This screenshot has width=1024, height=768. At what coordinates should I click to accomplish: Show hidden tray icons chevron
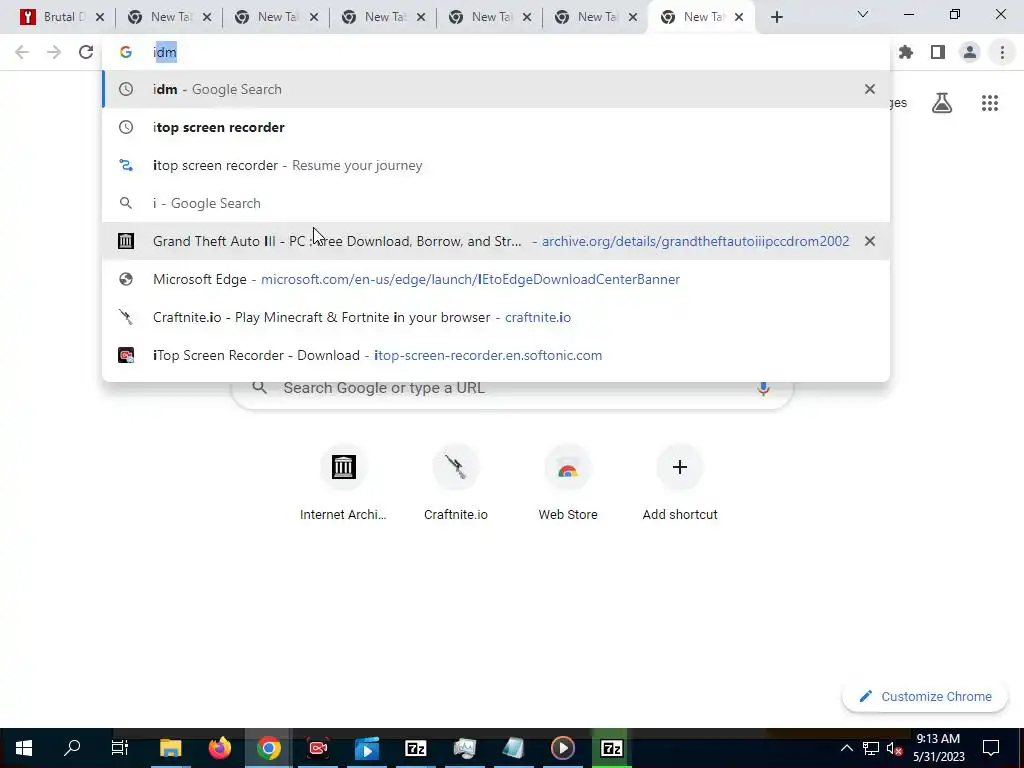coord(846,748)
